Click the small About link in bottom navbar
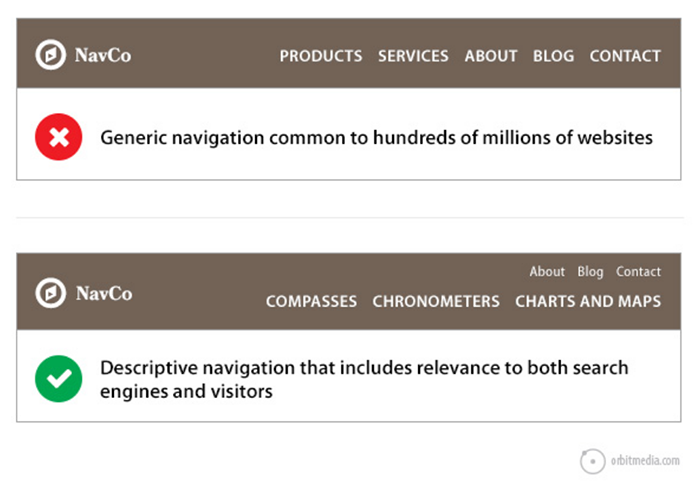Screen dimensions: 700x486 pos(547,271)
